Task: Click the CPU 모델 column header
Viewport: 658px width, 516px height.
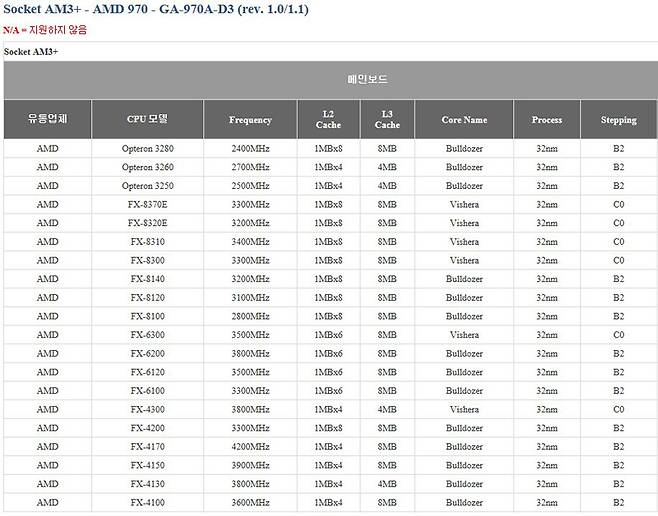Action: (x=147, y=119)
